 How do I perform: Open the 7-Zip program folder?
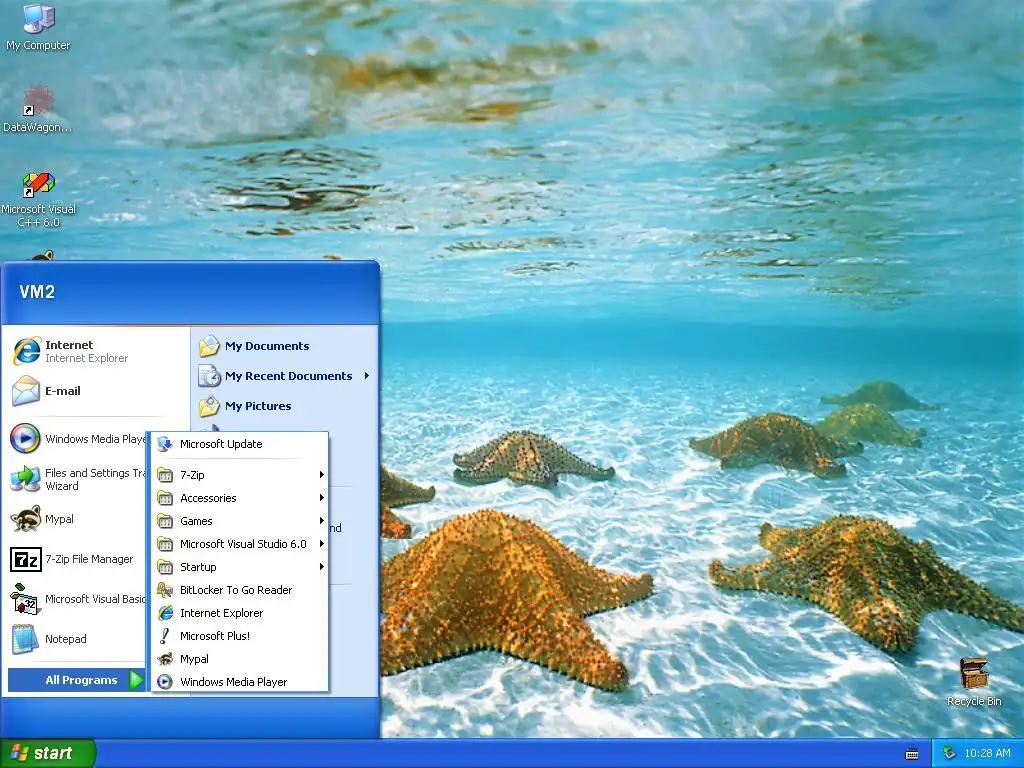pos(240,475)
